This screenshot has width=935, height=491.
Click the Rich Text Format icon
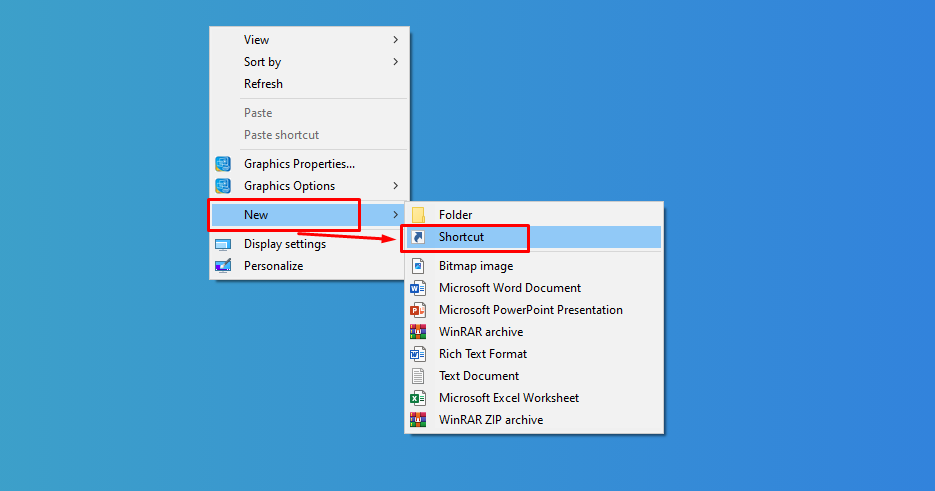coord(418,354)
